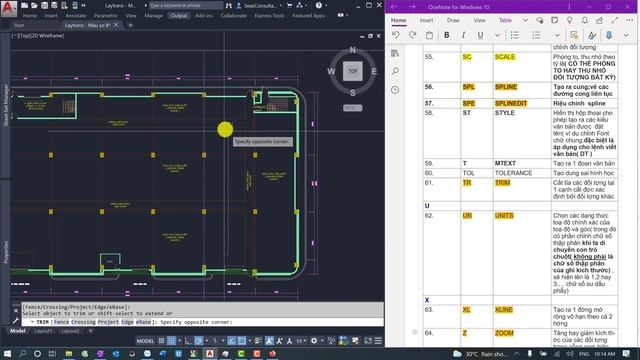640x360 pixels.
Task: Toggle object snap tracking in status bar
Action: [x=231, y=340]
